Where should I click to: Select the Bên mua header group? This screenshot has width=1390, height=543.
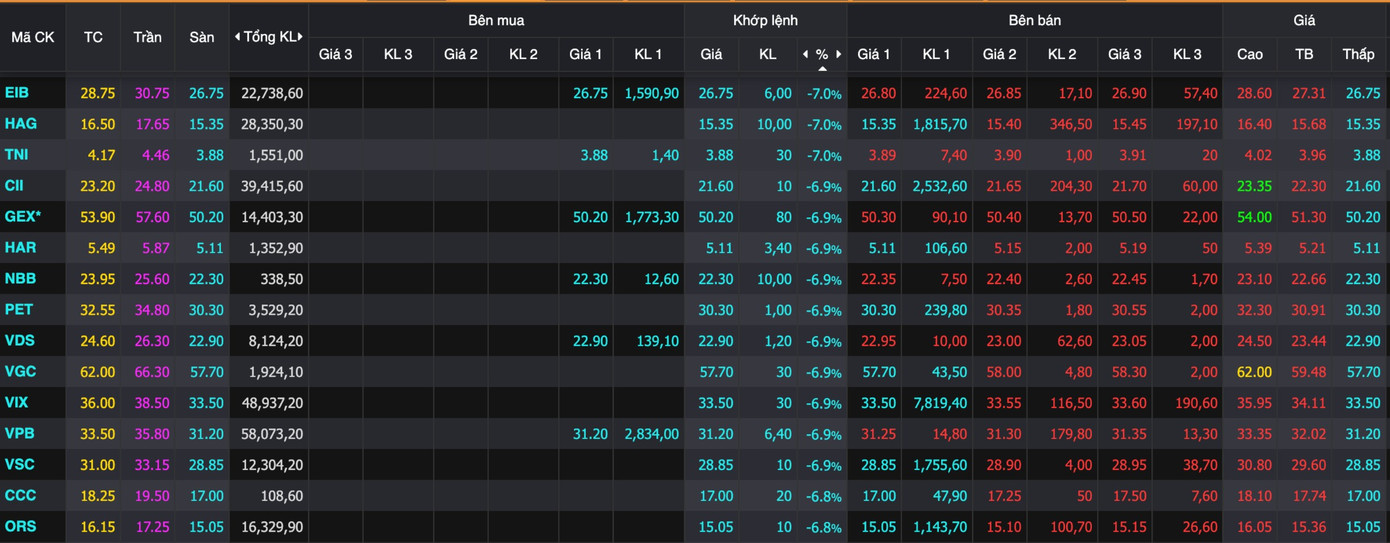tap(496, 20)
